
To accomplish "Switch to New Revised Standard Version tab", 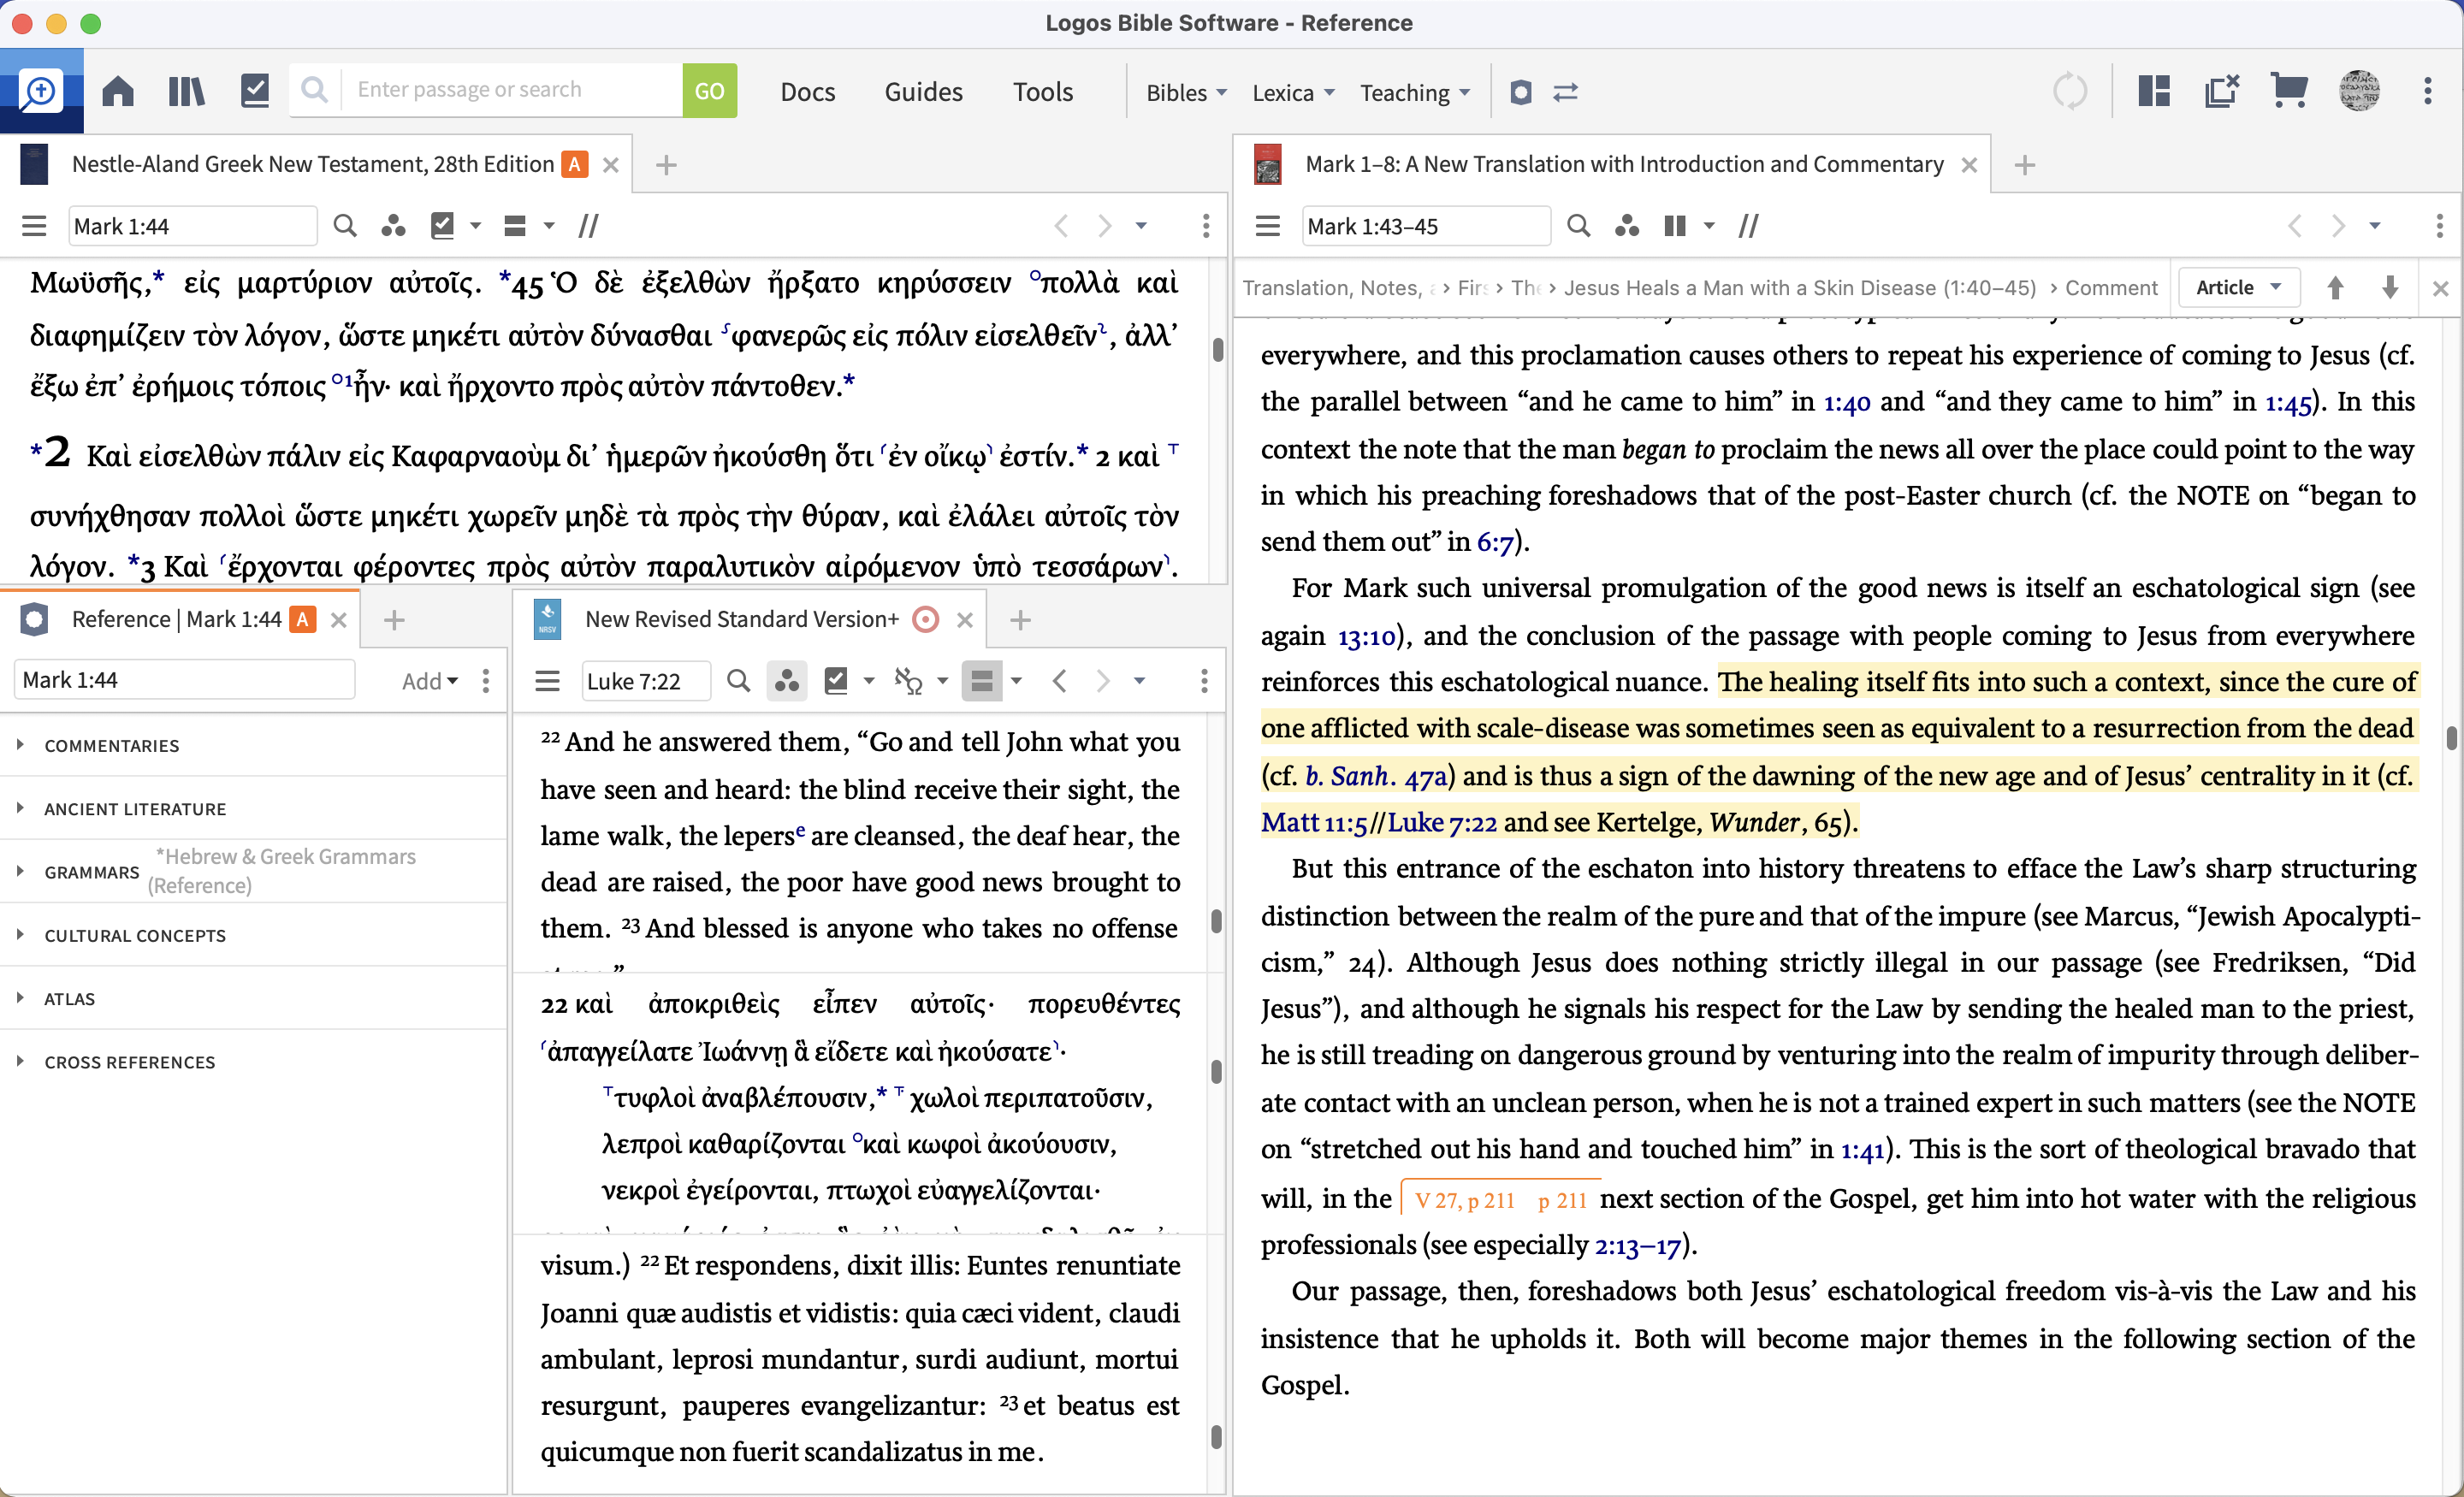I will [x=741, y=620].
